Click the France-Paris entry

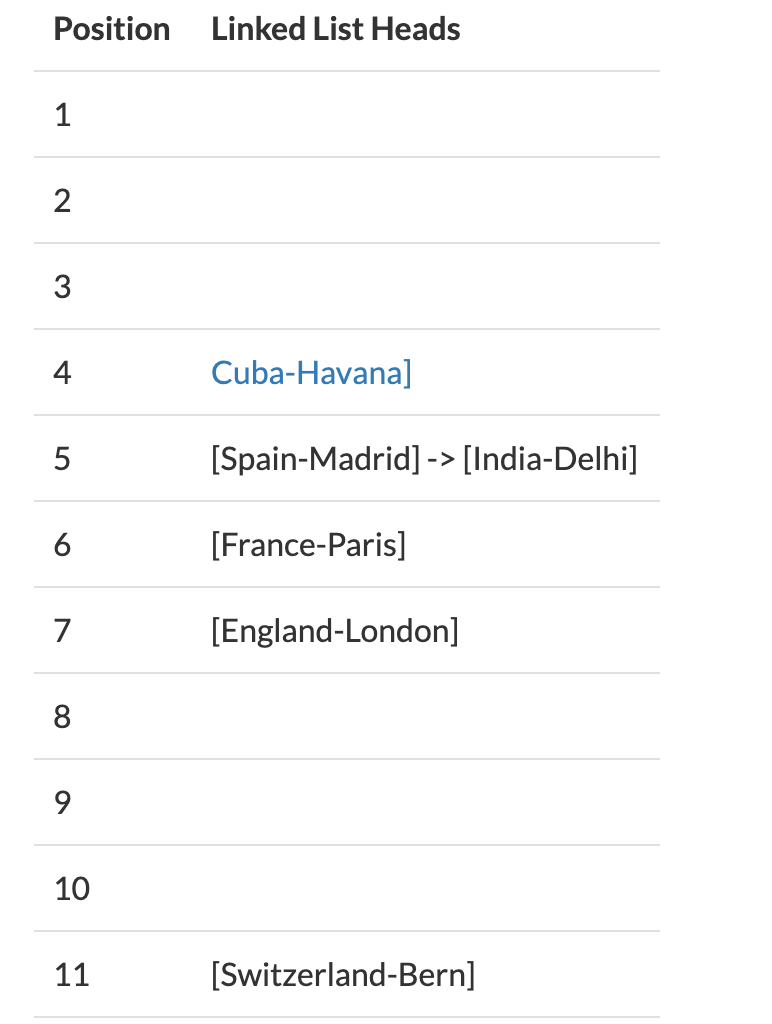(x=308, y=545)
